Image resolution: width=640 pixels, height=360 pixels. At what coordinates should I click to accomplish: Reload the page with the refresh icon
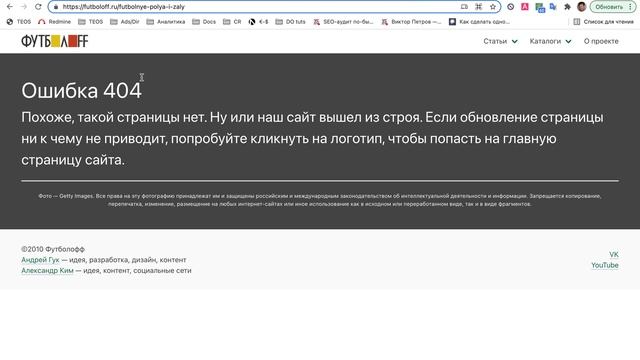click(x=38, y=7)
